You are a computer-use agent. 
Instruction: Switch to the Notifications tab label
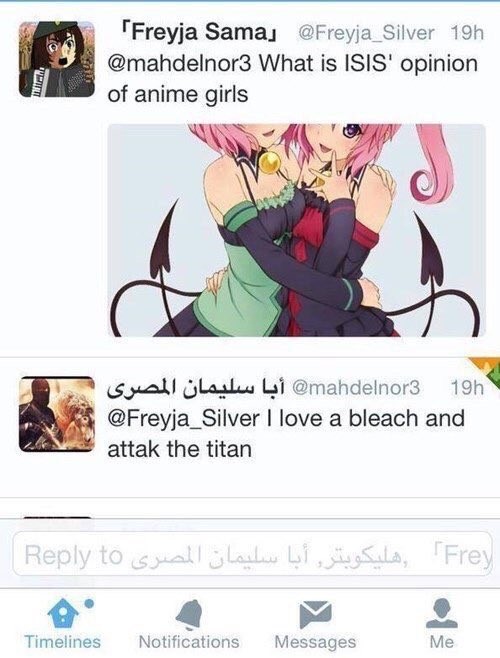(189, 642)
